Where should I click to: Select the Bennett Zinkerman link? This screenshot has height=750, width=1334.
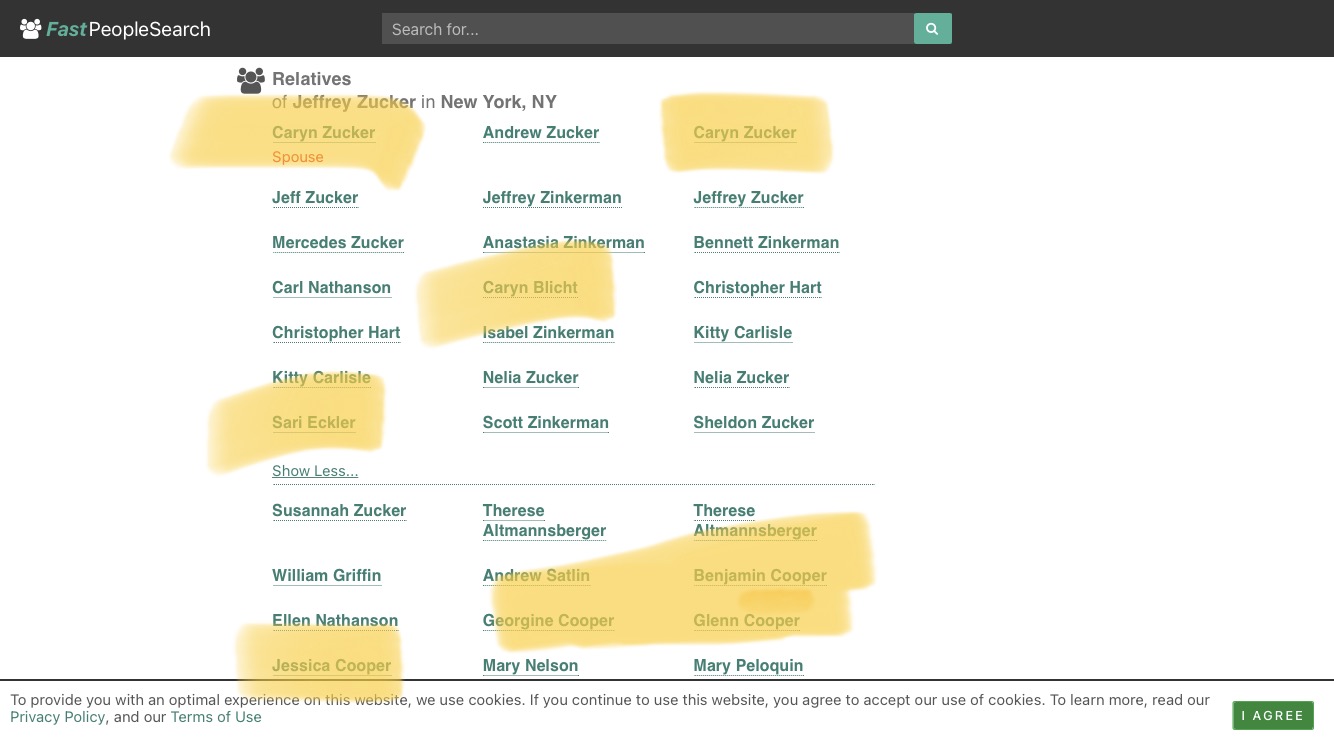pos(766,243)
